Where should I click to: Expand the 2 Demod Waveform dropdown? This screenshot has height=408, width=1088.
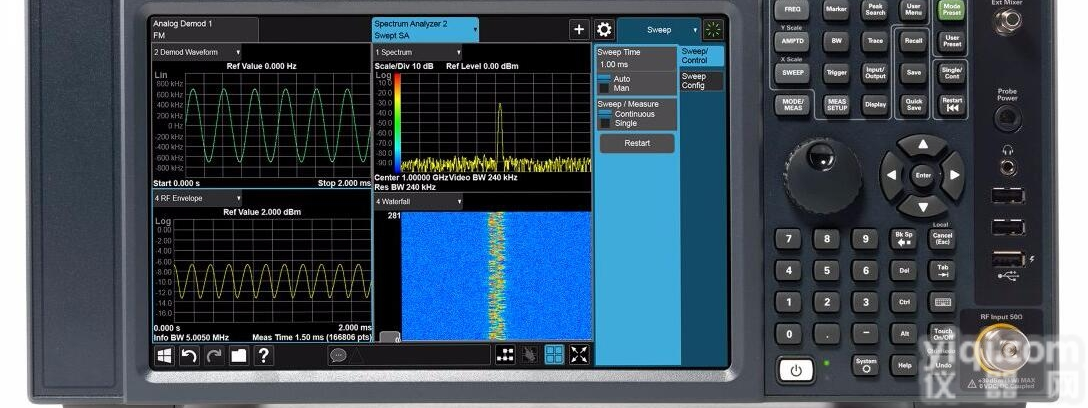point(198,52)
